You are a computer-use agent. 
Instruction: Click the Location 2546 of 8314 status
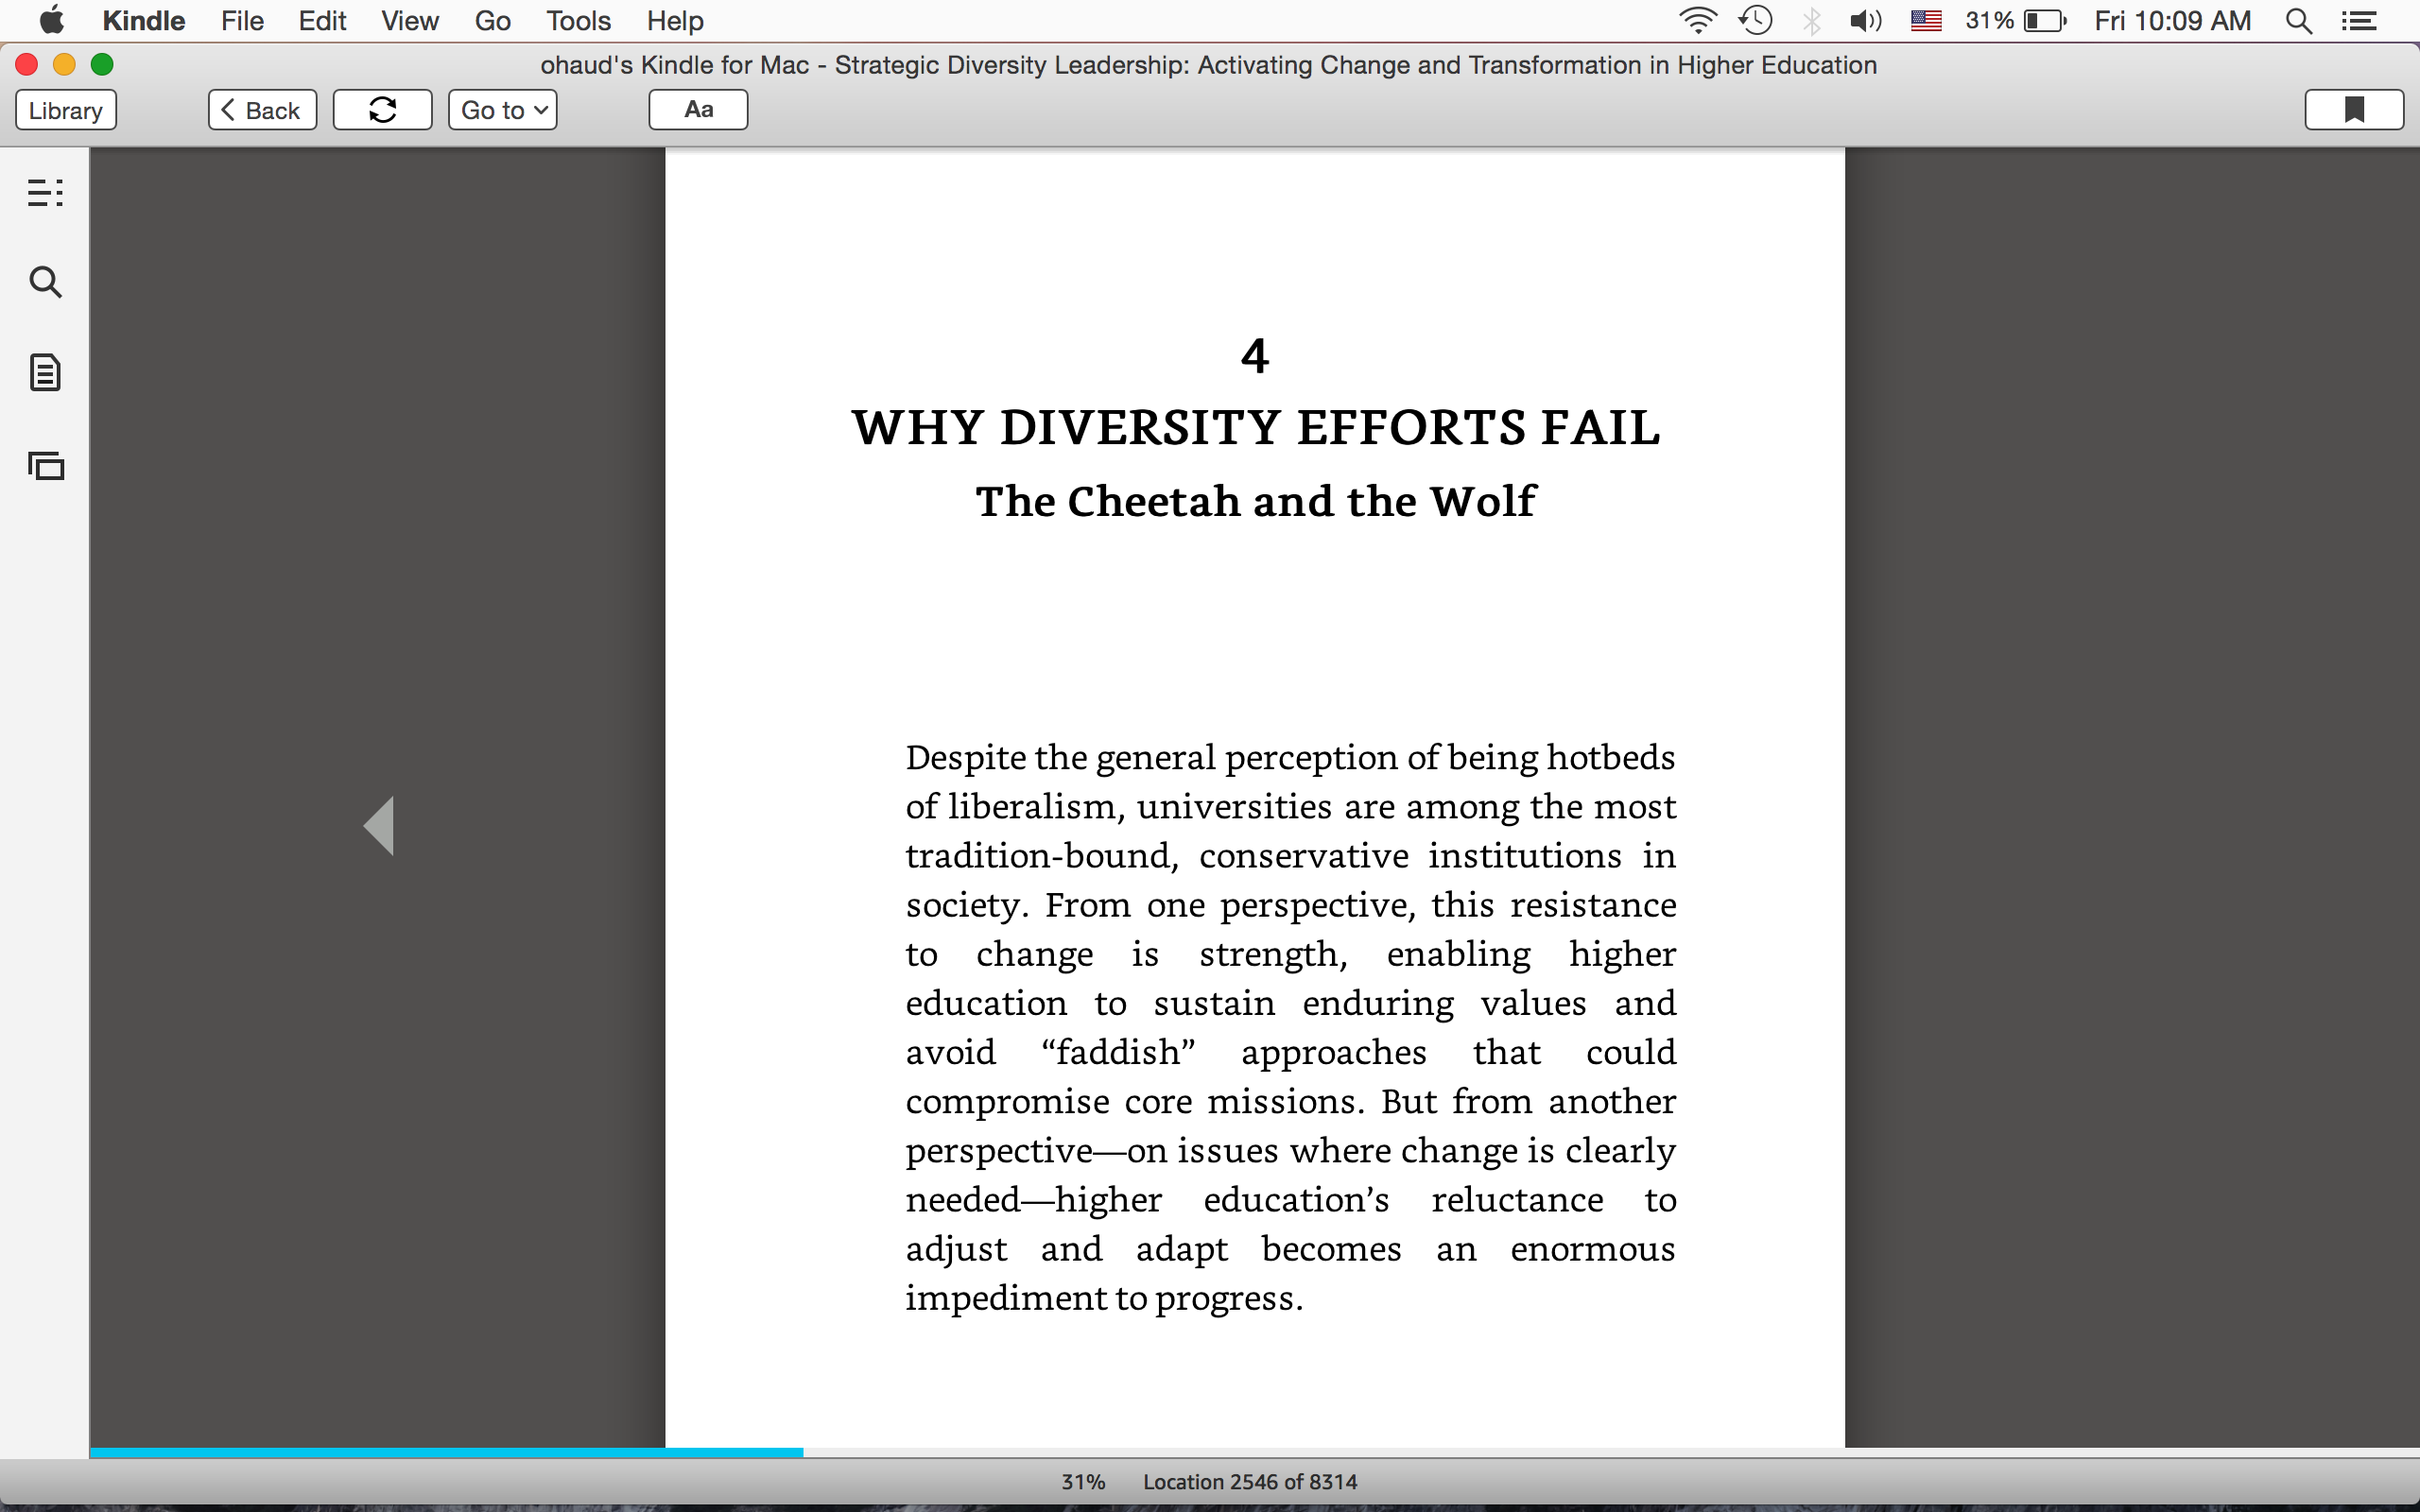1250,1482
